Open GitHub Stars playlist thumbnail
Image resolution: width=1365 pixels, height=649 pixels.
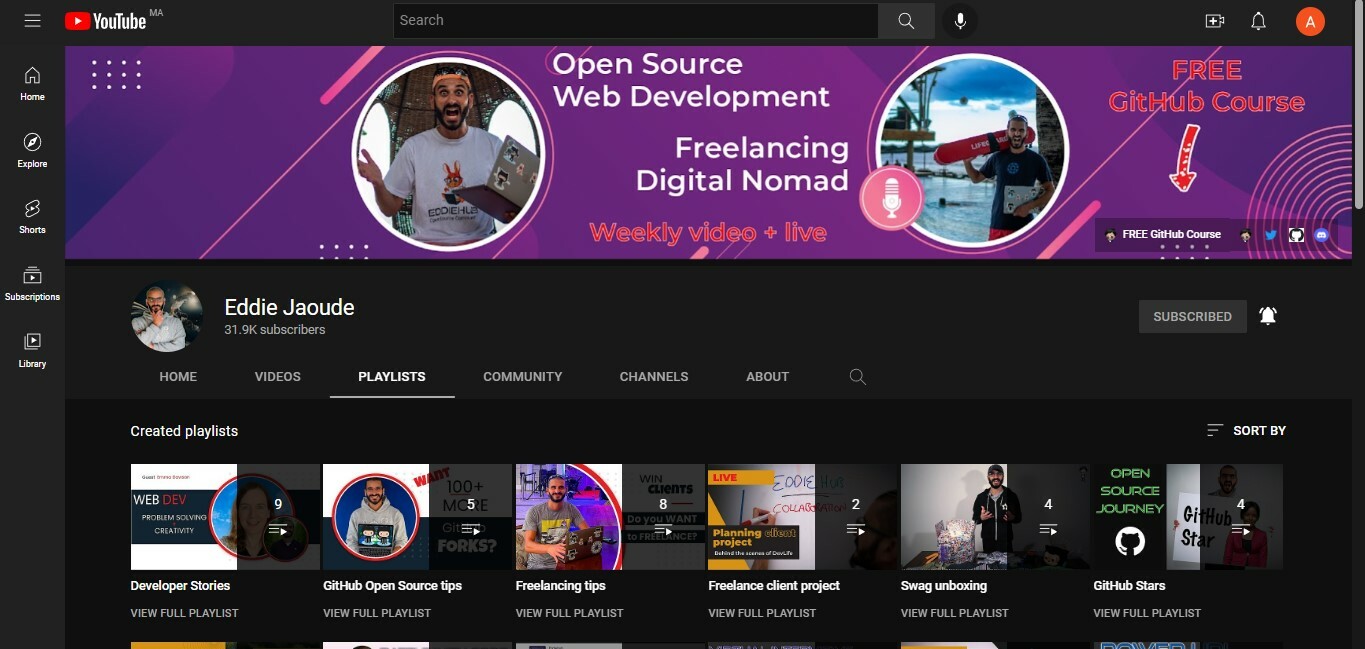point(1188,517)
